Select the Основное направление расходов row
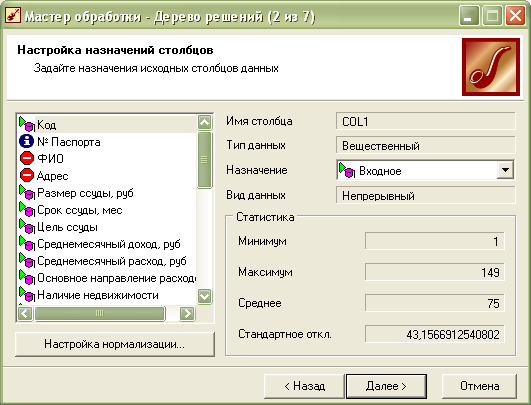The image size is (531, 405). coord(107,278)
